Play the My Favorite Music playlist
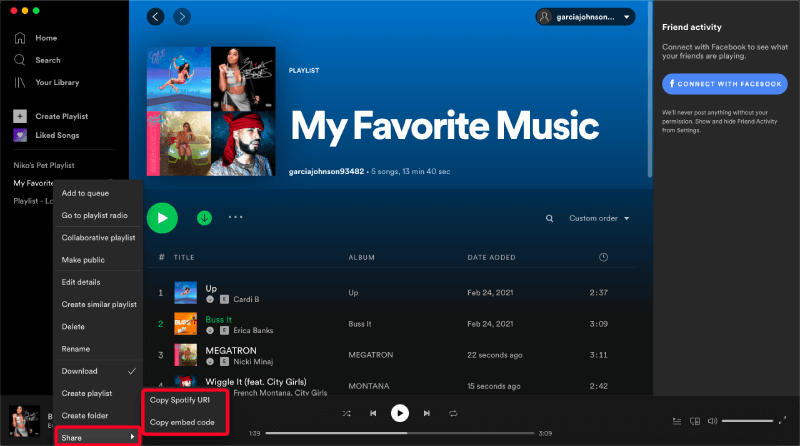 (162, 218)
